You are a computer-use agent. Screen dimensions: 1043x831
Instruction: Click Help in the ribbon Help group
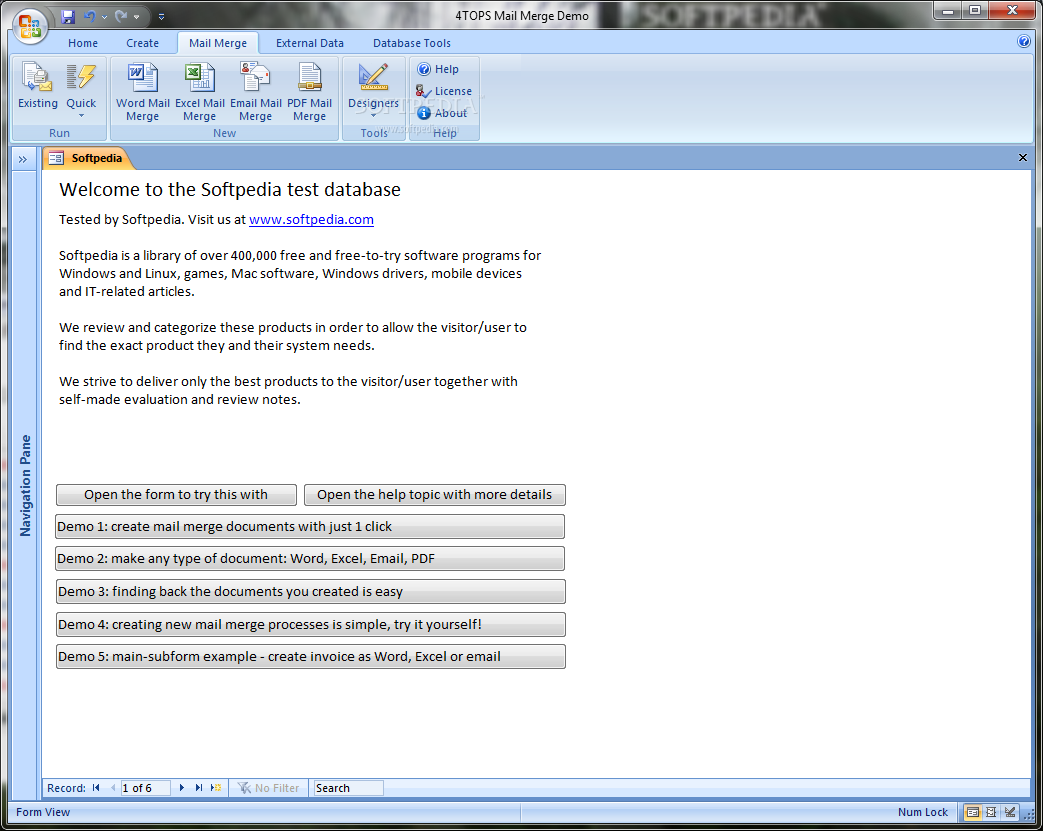[438, 69]
